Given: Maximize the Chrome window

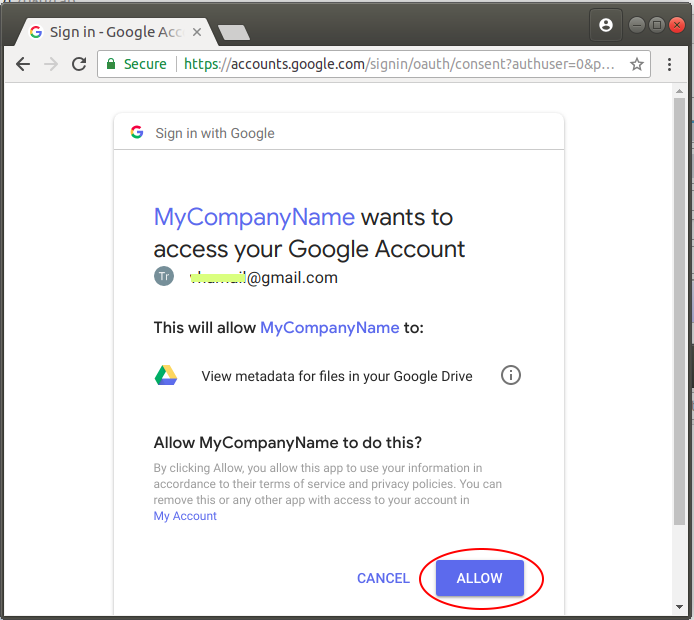Looking at the screenshot, I should 657,25.
